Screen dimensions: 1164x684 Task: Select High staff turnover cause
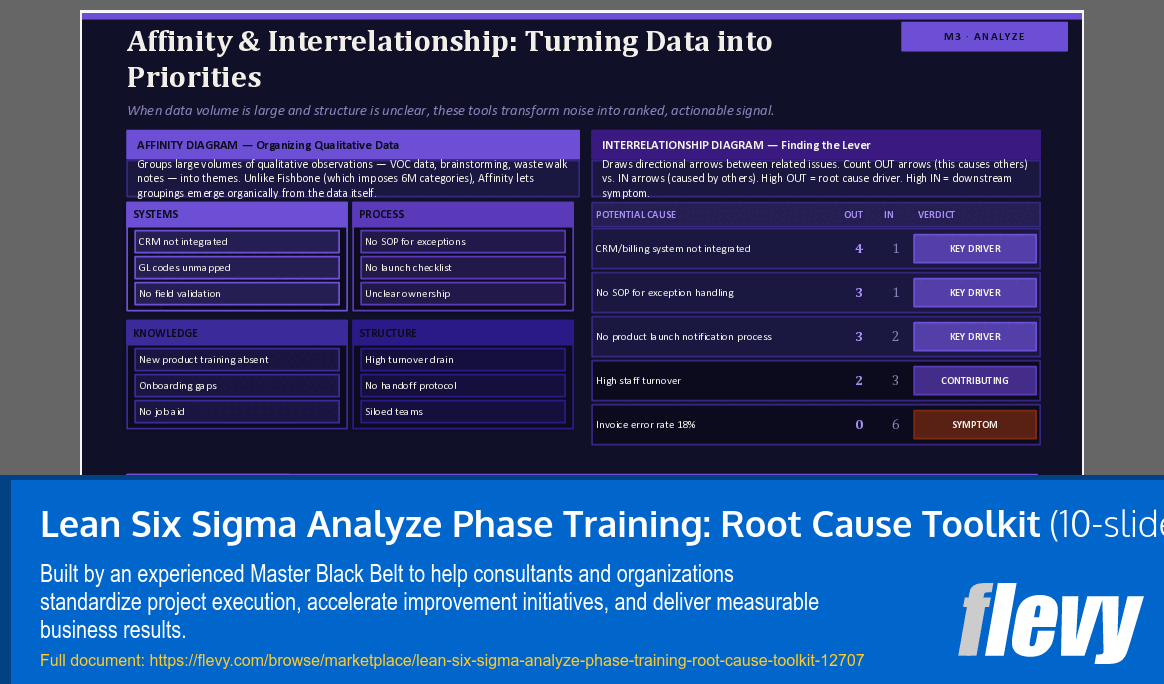pos(638,380)
